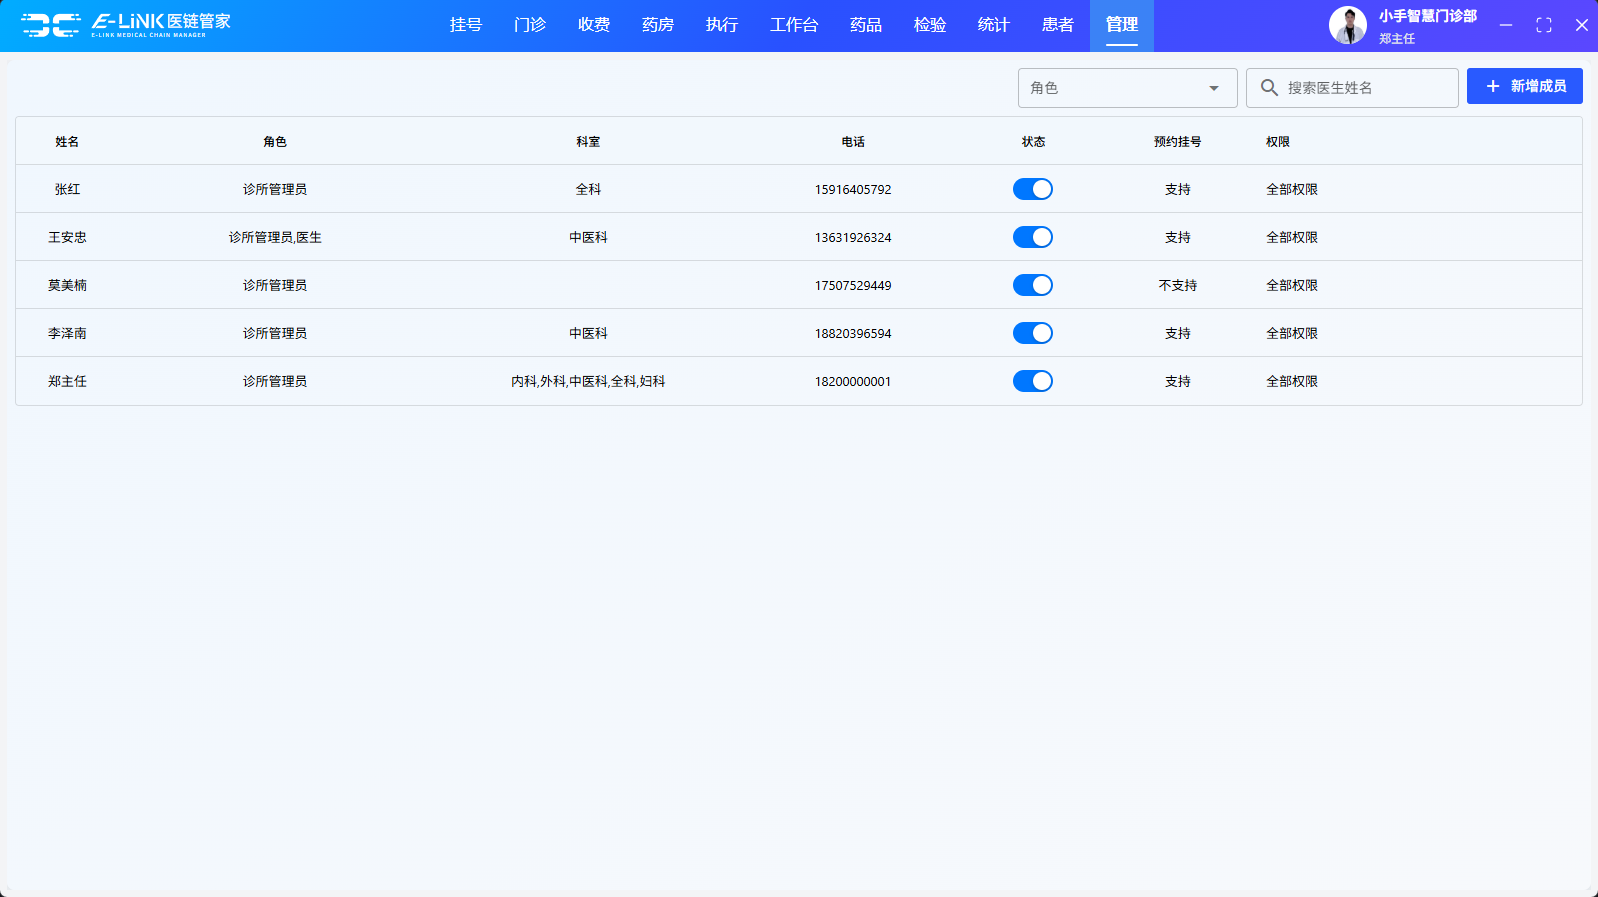
Task: Click the user avatar photo
Action: click(1347, 25)
